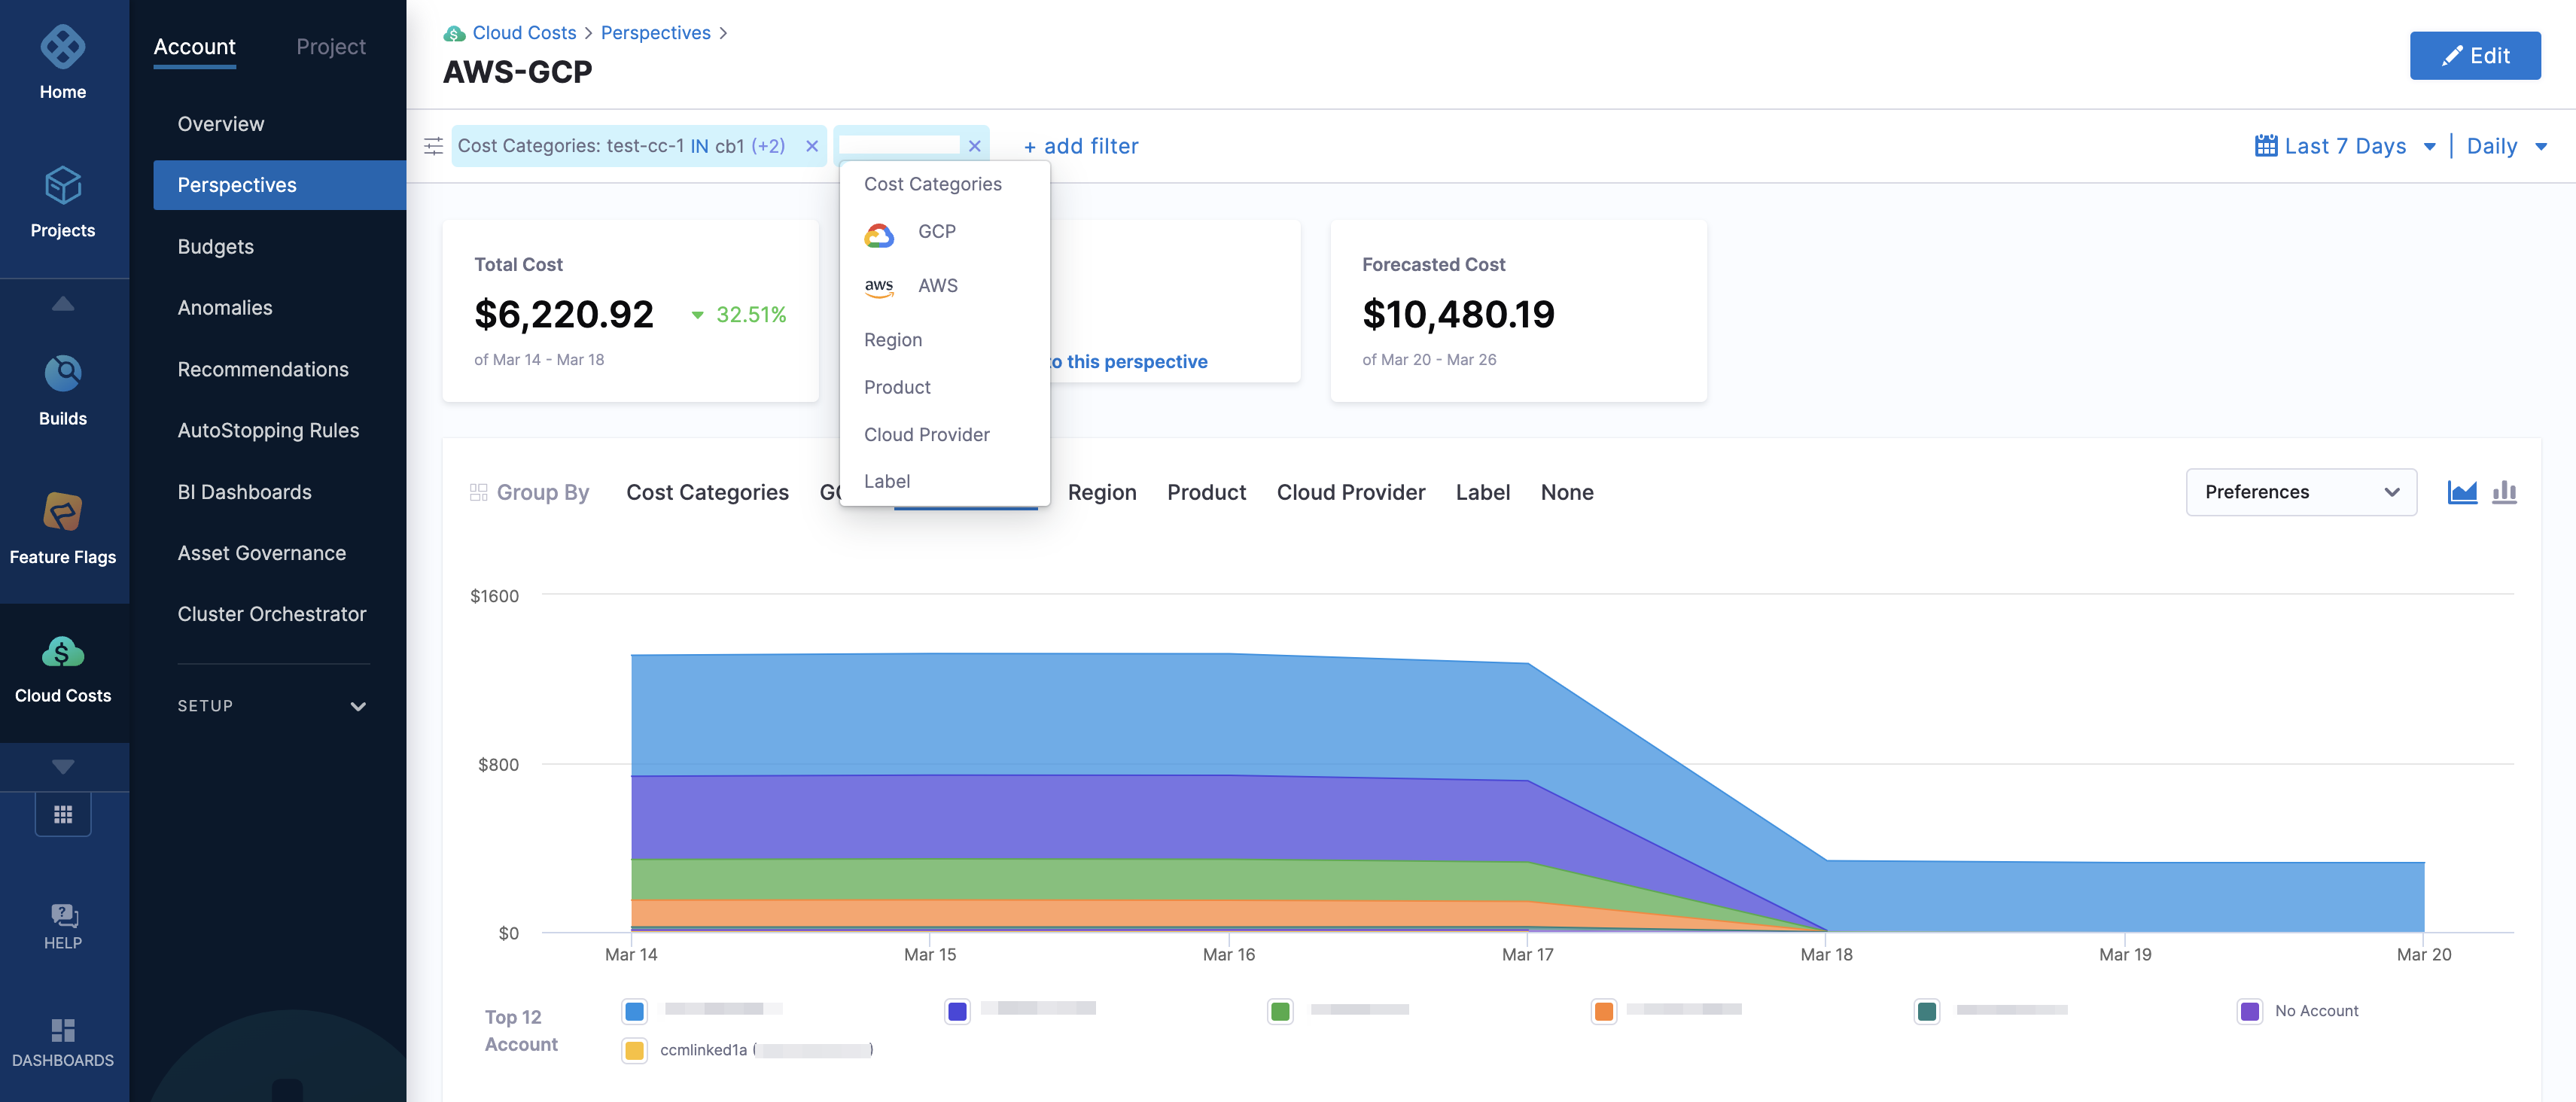This screenshot has width=2576, height=1102.
Task: Click the module grid selector icon
Action: (x=63, y=814)
